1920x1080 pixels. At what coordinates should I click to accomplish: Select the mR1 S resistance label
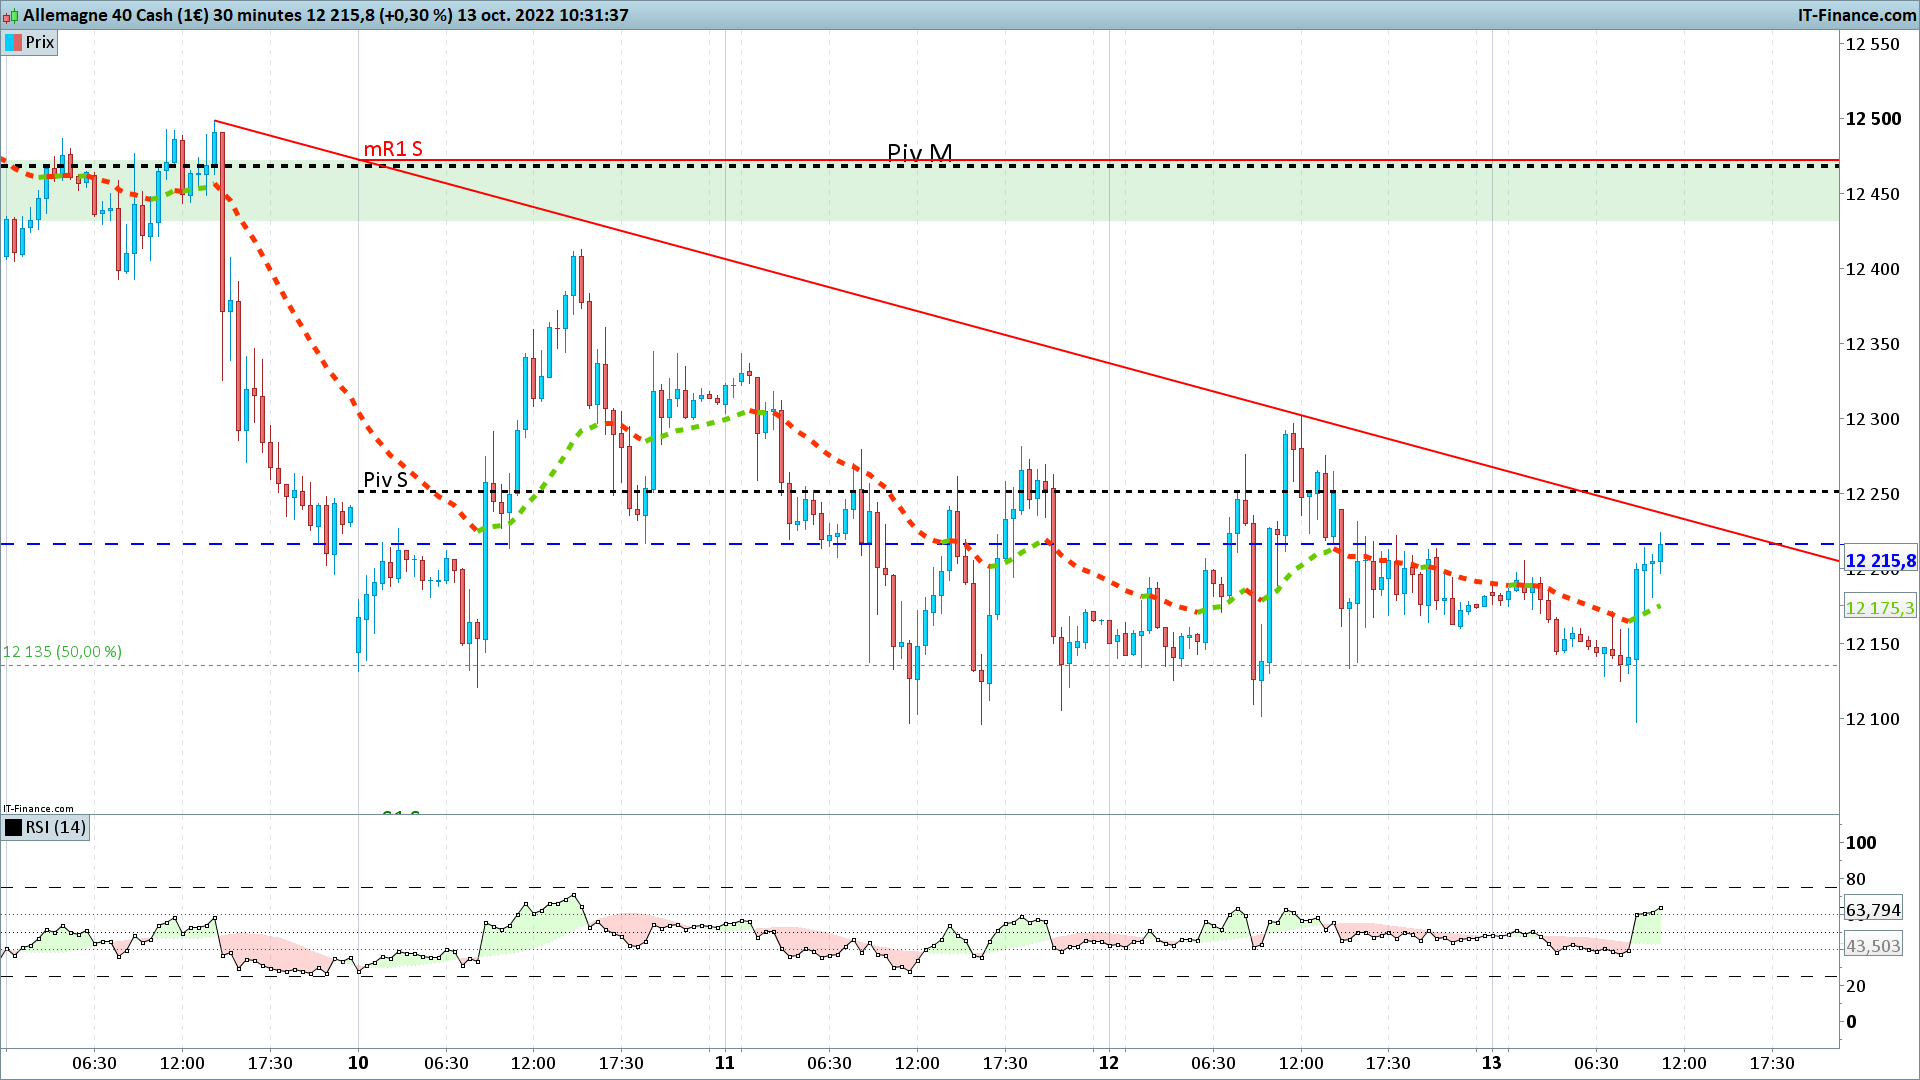coord(393,149)
